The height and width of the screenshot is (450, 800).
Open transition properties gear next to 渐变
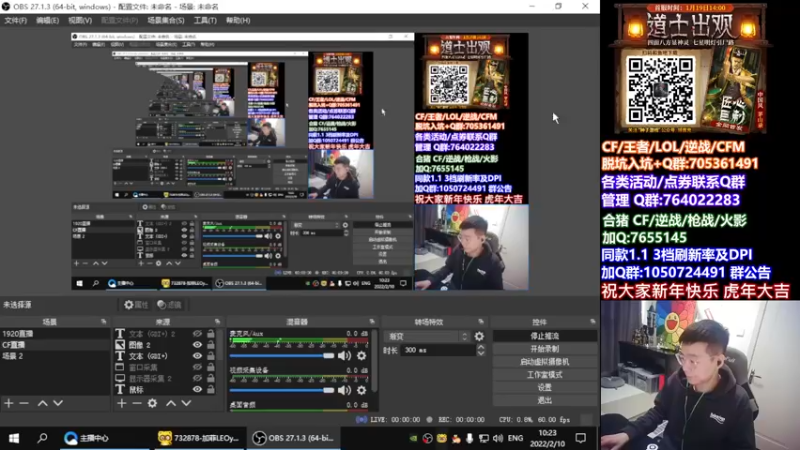point(479,336)
